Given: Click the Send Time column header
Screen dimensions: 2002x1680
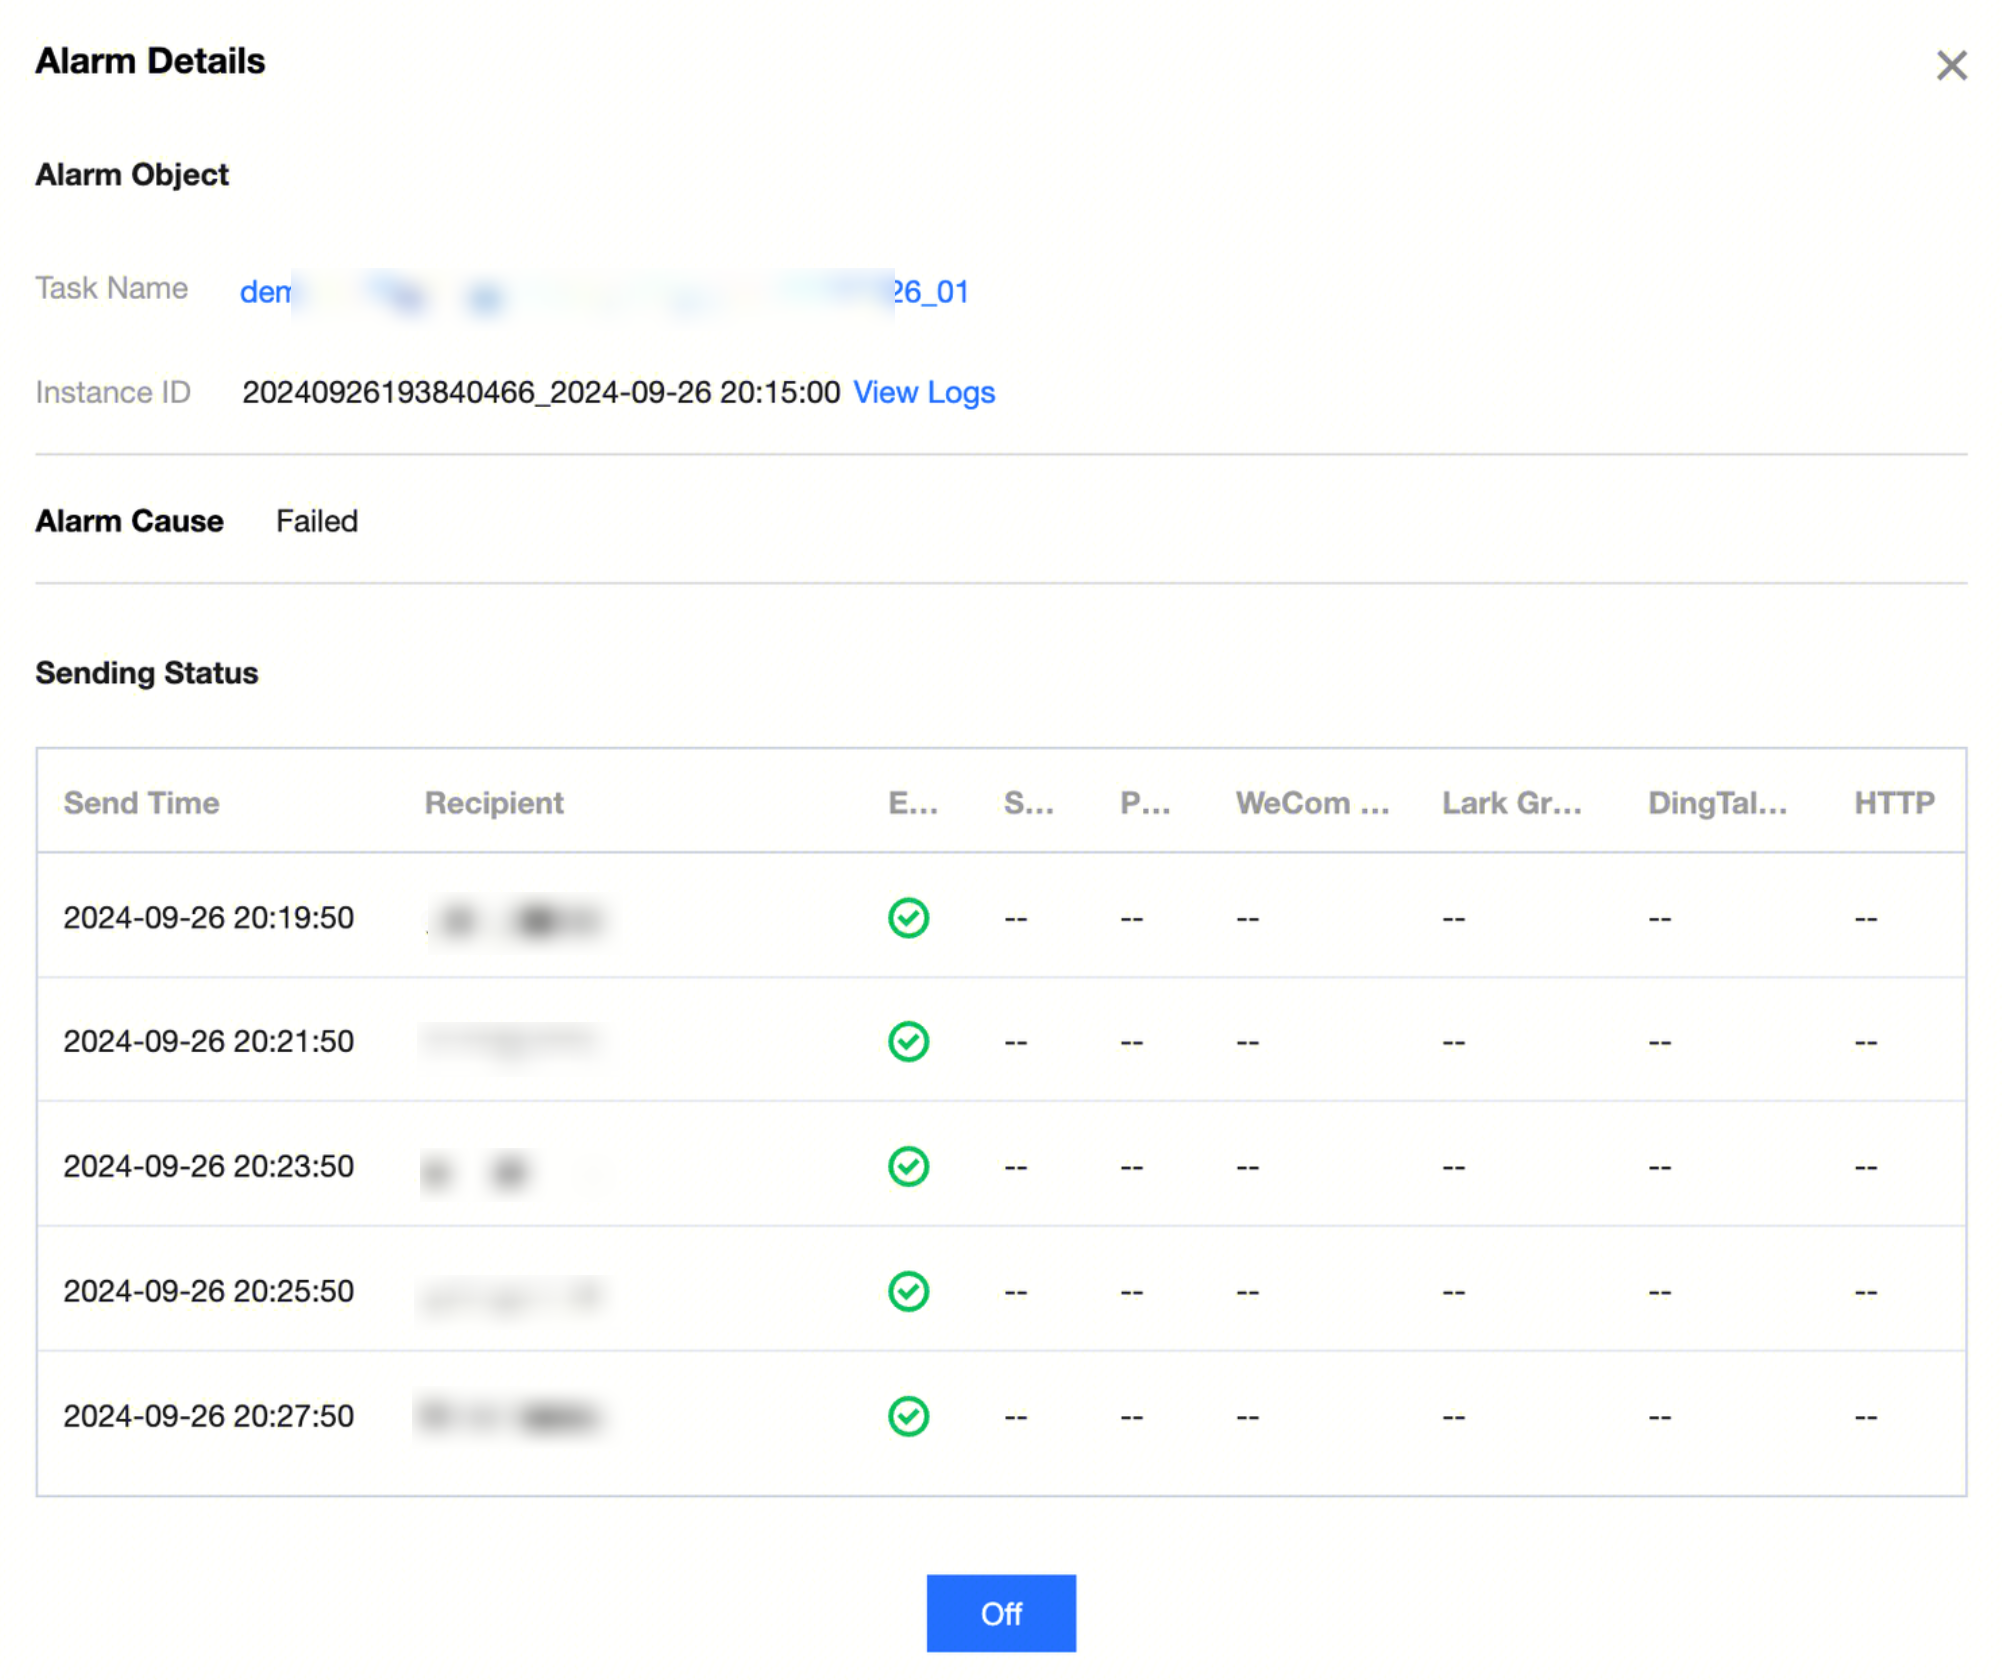Looking at the screenshot, I should [x=141, y=802].
